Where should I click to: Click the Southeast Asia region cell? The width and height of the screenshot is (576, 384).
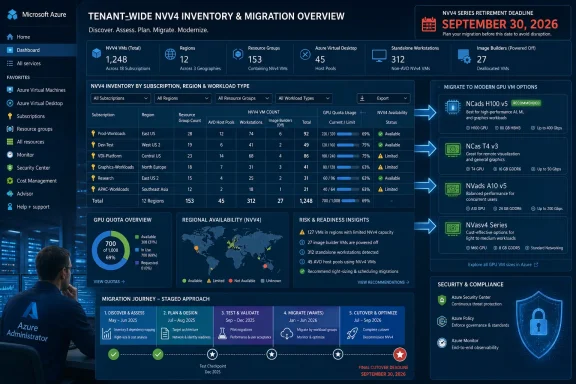(155, 189)
